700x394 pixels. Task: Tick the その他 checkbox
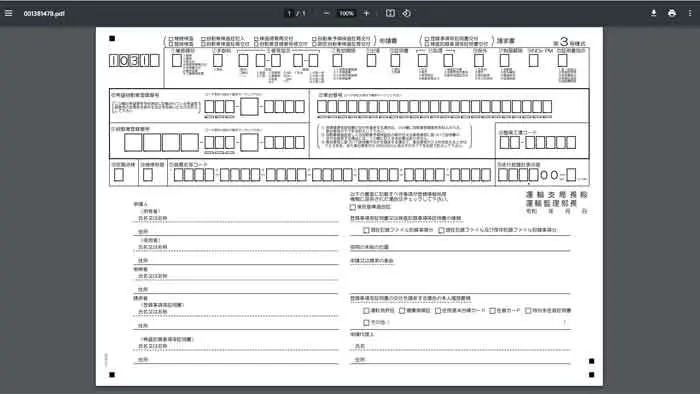pyautogui.click(x=366, y=322)
